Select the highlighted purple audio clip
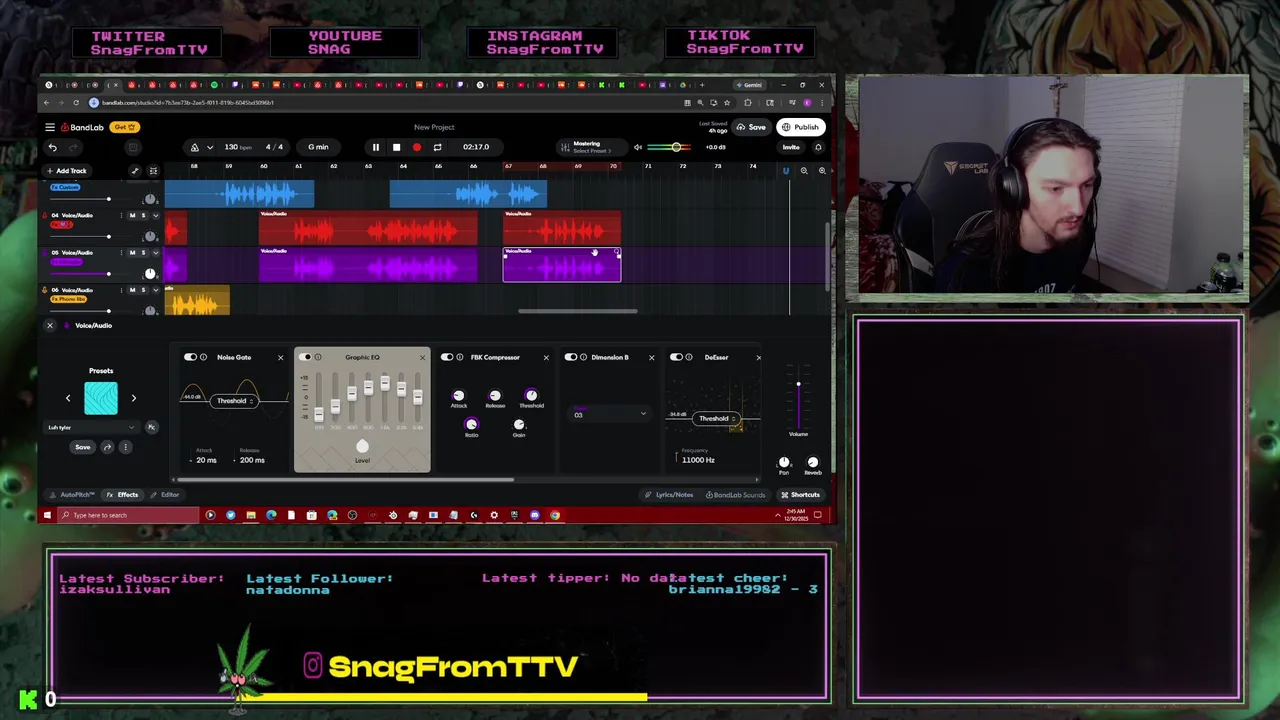The width and height of the screenshot is (1280, 720). coord(562,266)
